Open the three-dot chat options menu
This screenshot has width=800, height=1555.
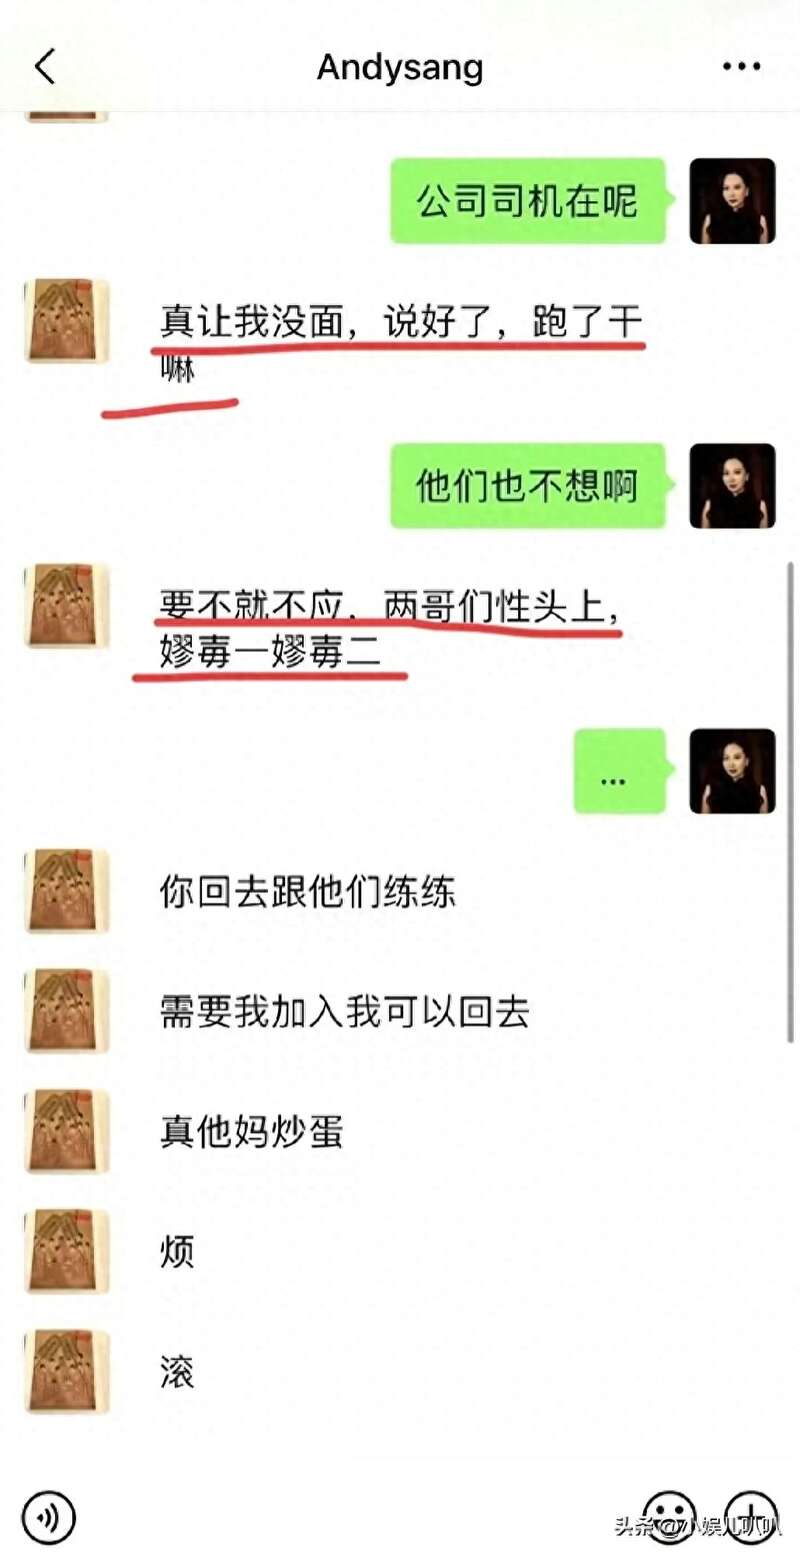741,67
